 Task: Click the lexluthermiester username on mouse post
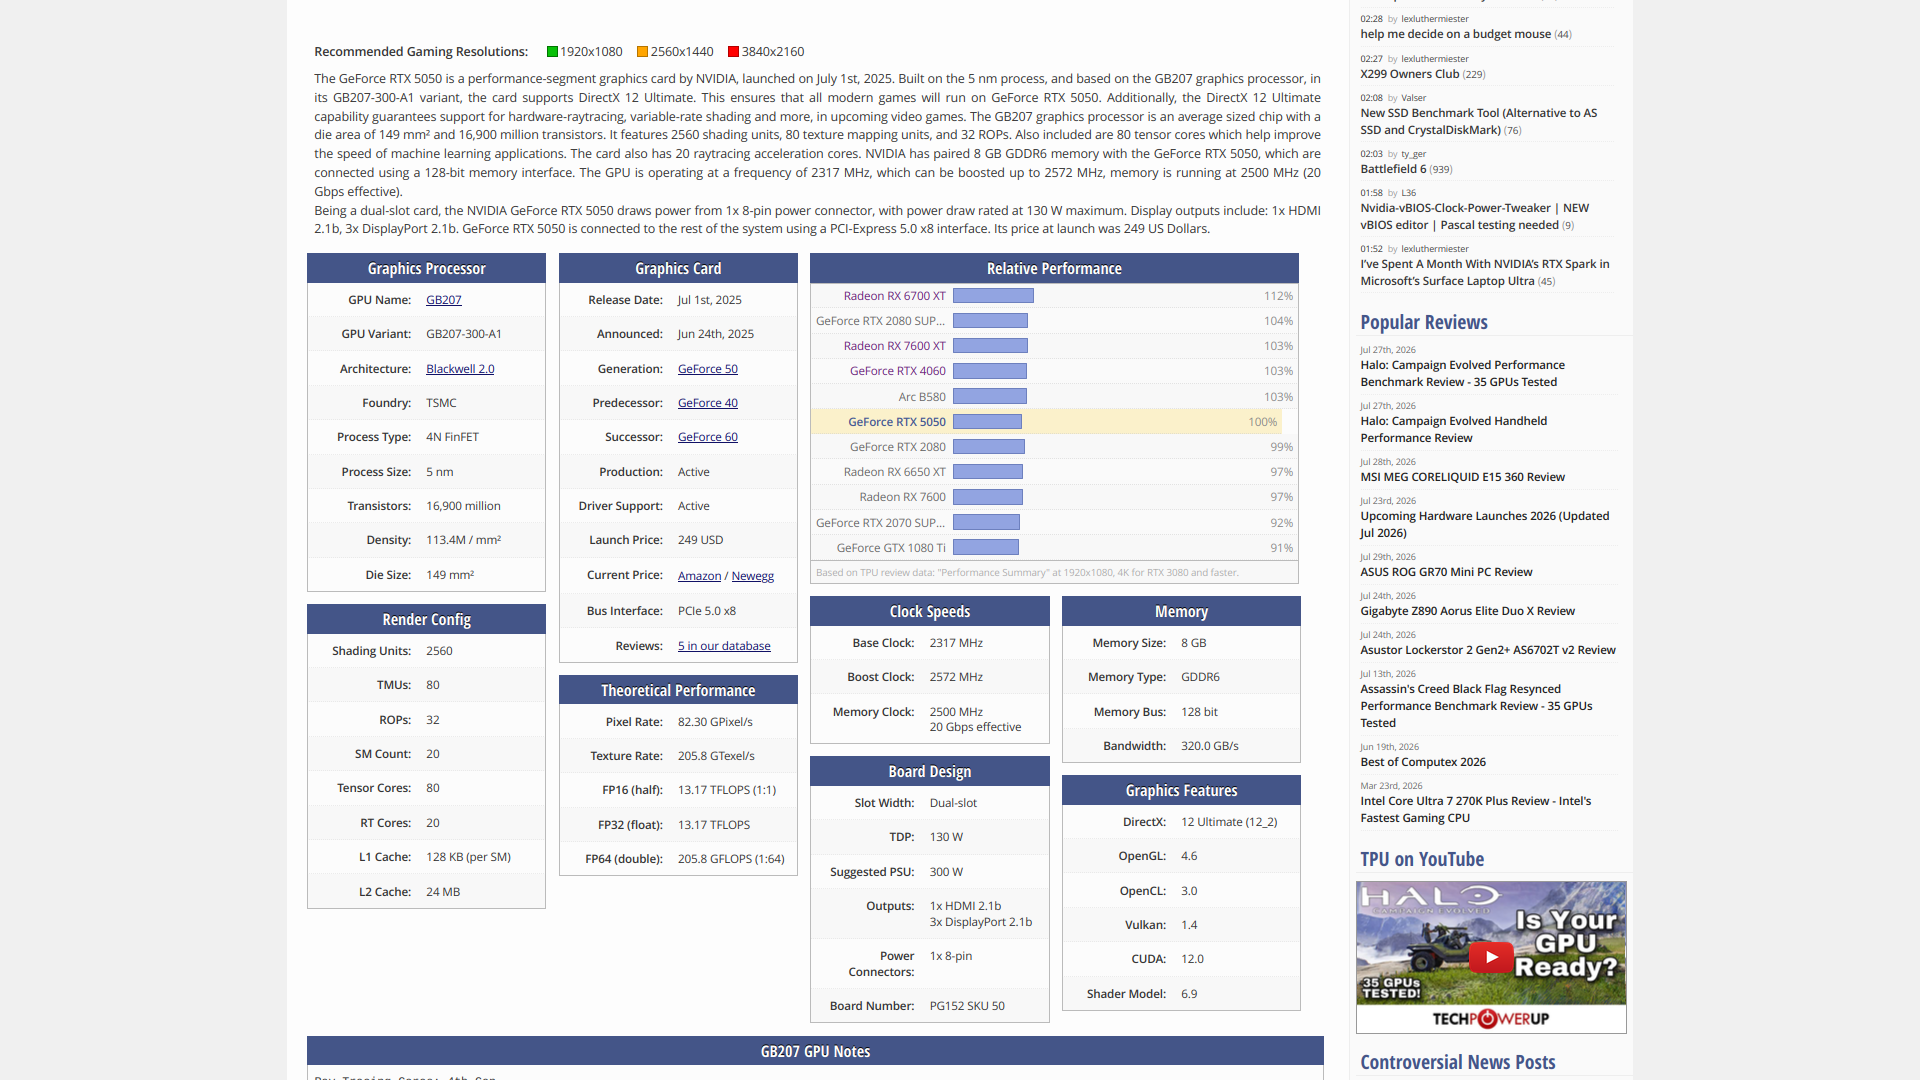[1434, 19]
